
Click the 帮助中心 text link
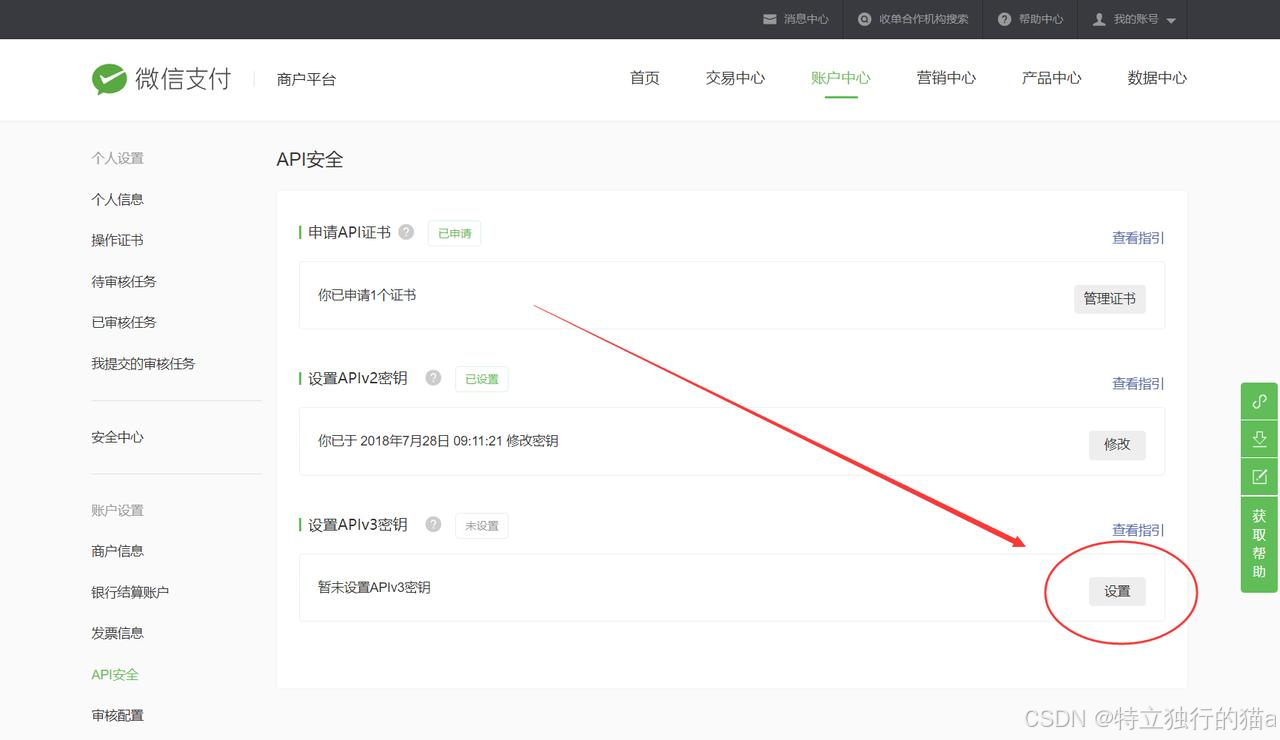(1041, 19)
